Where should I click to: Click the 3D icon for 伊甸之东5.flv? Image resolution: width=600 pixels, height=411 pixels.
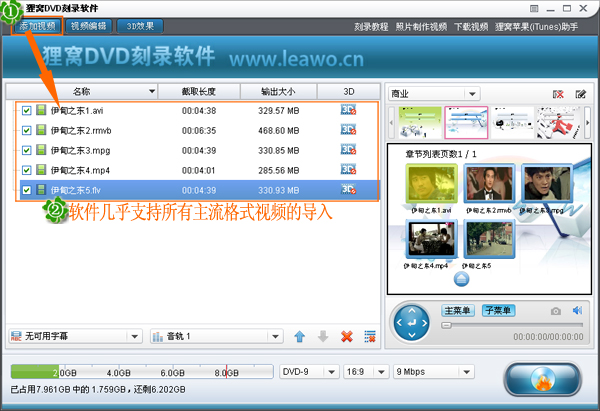click(348, 189)
